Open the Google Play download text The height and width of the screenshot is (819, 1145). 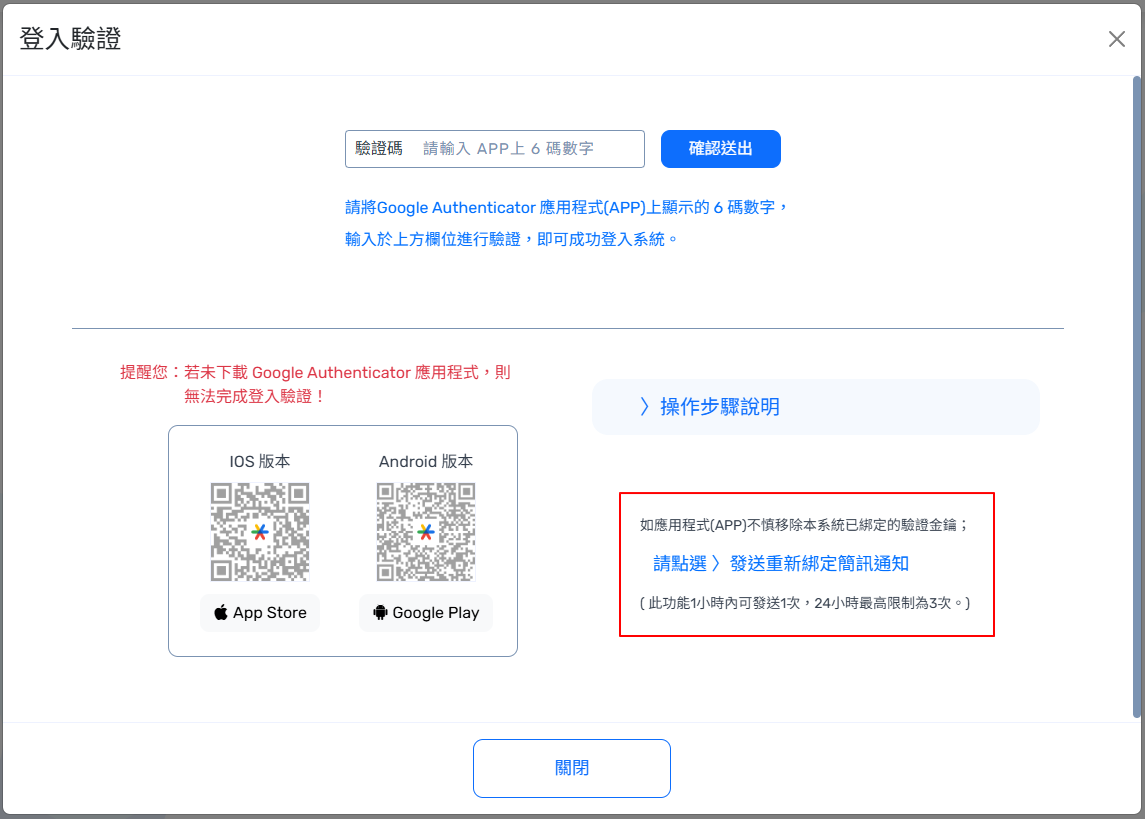point(435,613)
